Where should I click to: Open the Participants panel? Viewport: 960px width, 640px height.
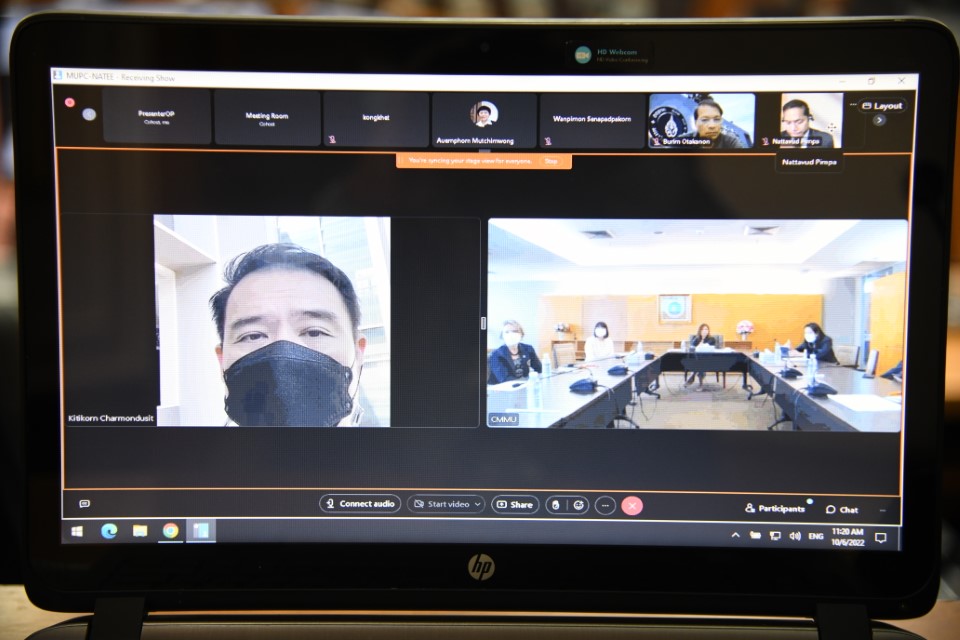click(x=775, y=509)
